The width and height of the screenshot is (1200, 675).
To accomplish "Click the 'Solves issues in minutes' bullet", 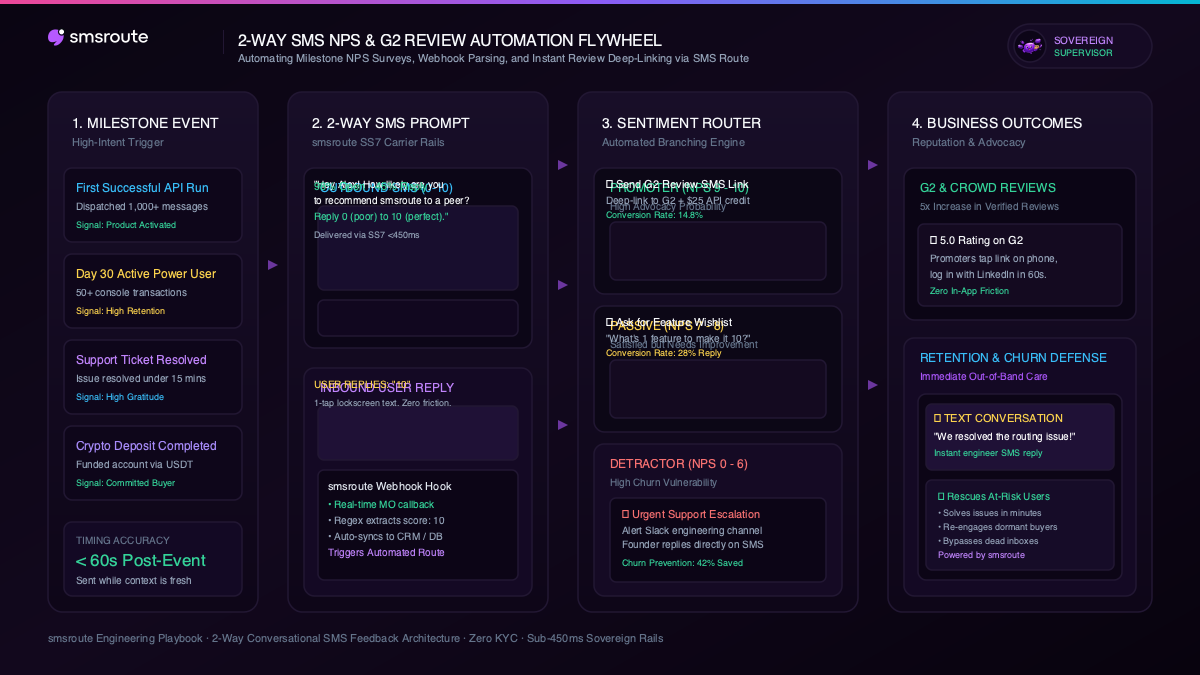I will (991, 513).
